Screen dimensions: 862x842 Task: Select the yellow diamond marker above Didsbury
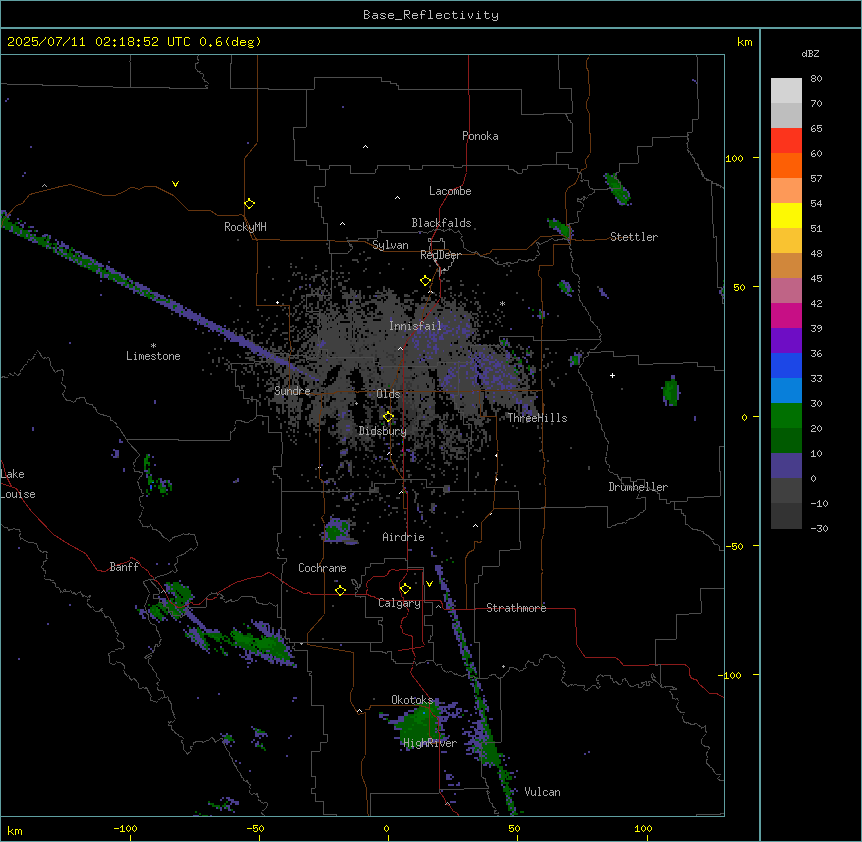pyautogui.click(x=388, y=417)
